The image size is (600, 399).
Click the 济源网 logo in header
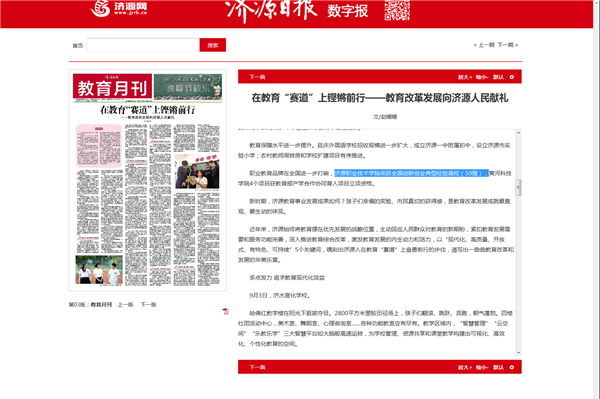(x=119, y=8)
